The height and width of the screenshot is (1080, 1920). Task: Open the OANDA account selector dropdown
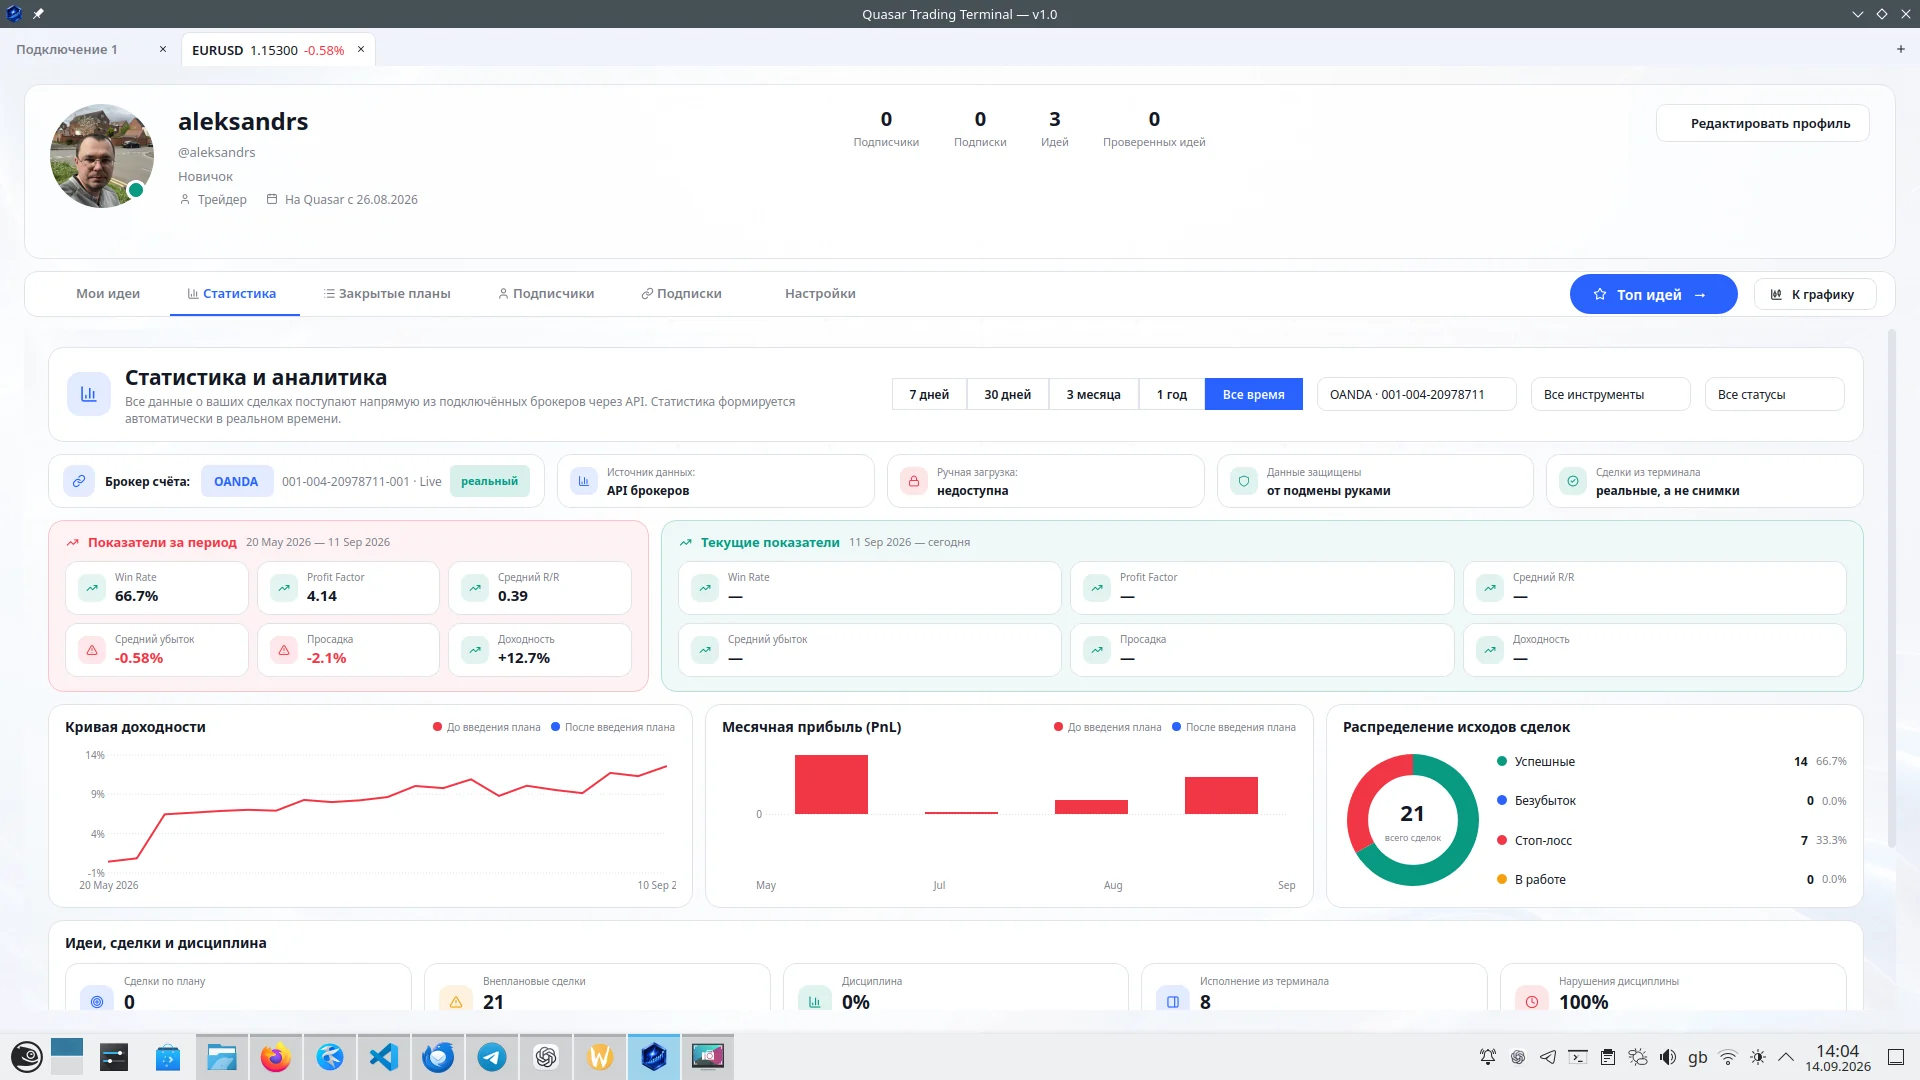tap(1416, 394)
